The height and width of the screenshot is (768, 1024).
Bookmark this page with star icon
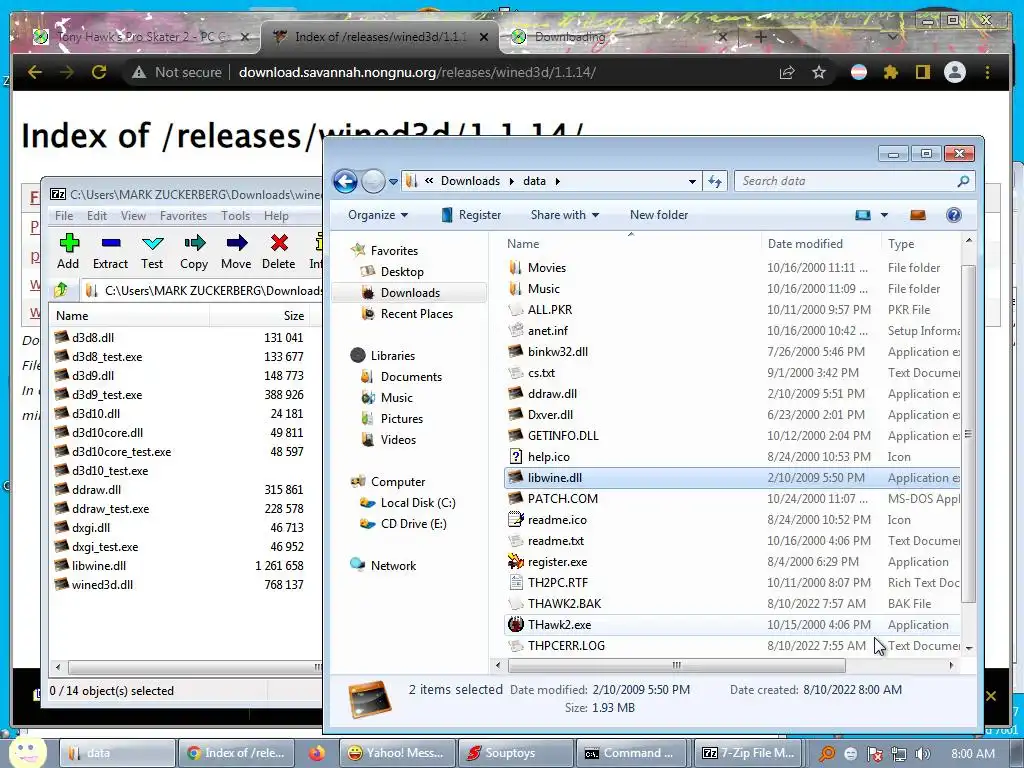[x=819, y=72]
